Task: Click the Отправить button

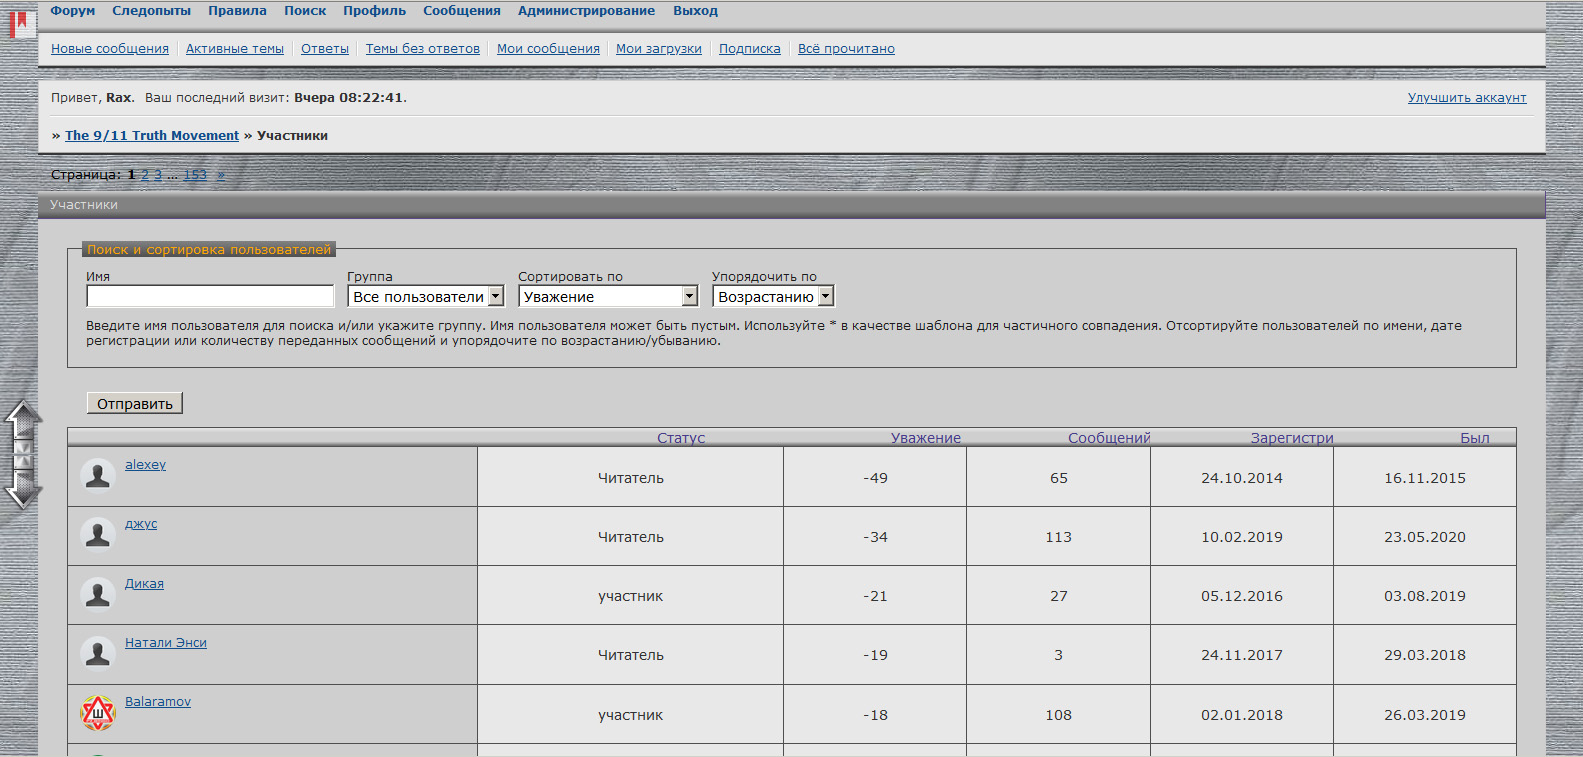Action: pos(135,404)
